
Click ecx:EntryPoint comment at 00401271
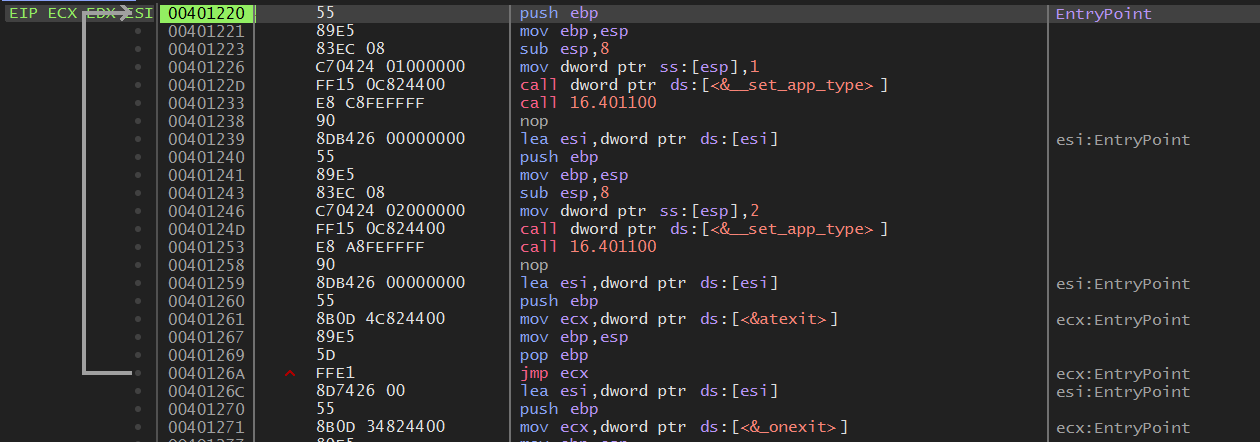[x=1123, y=427]
